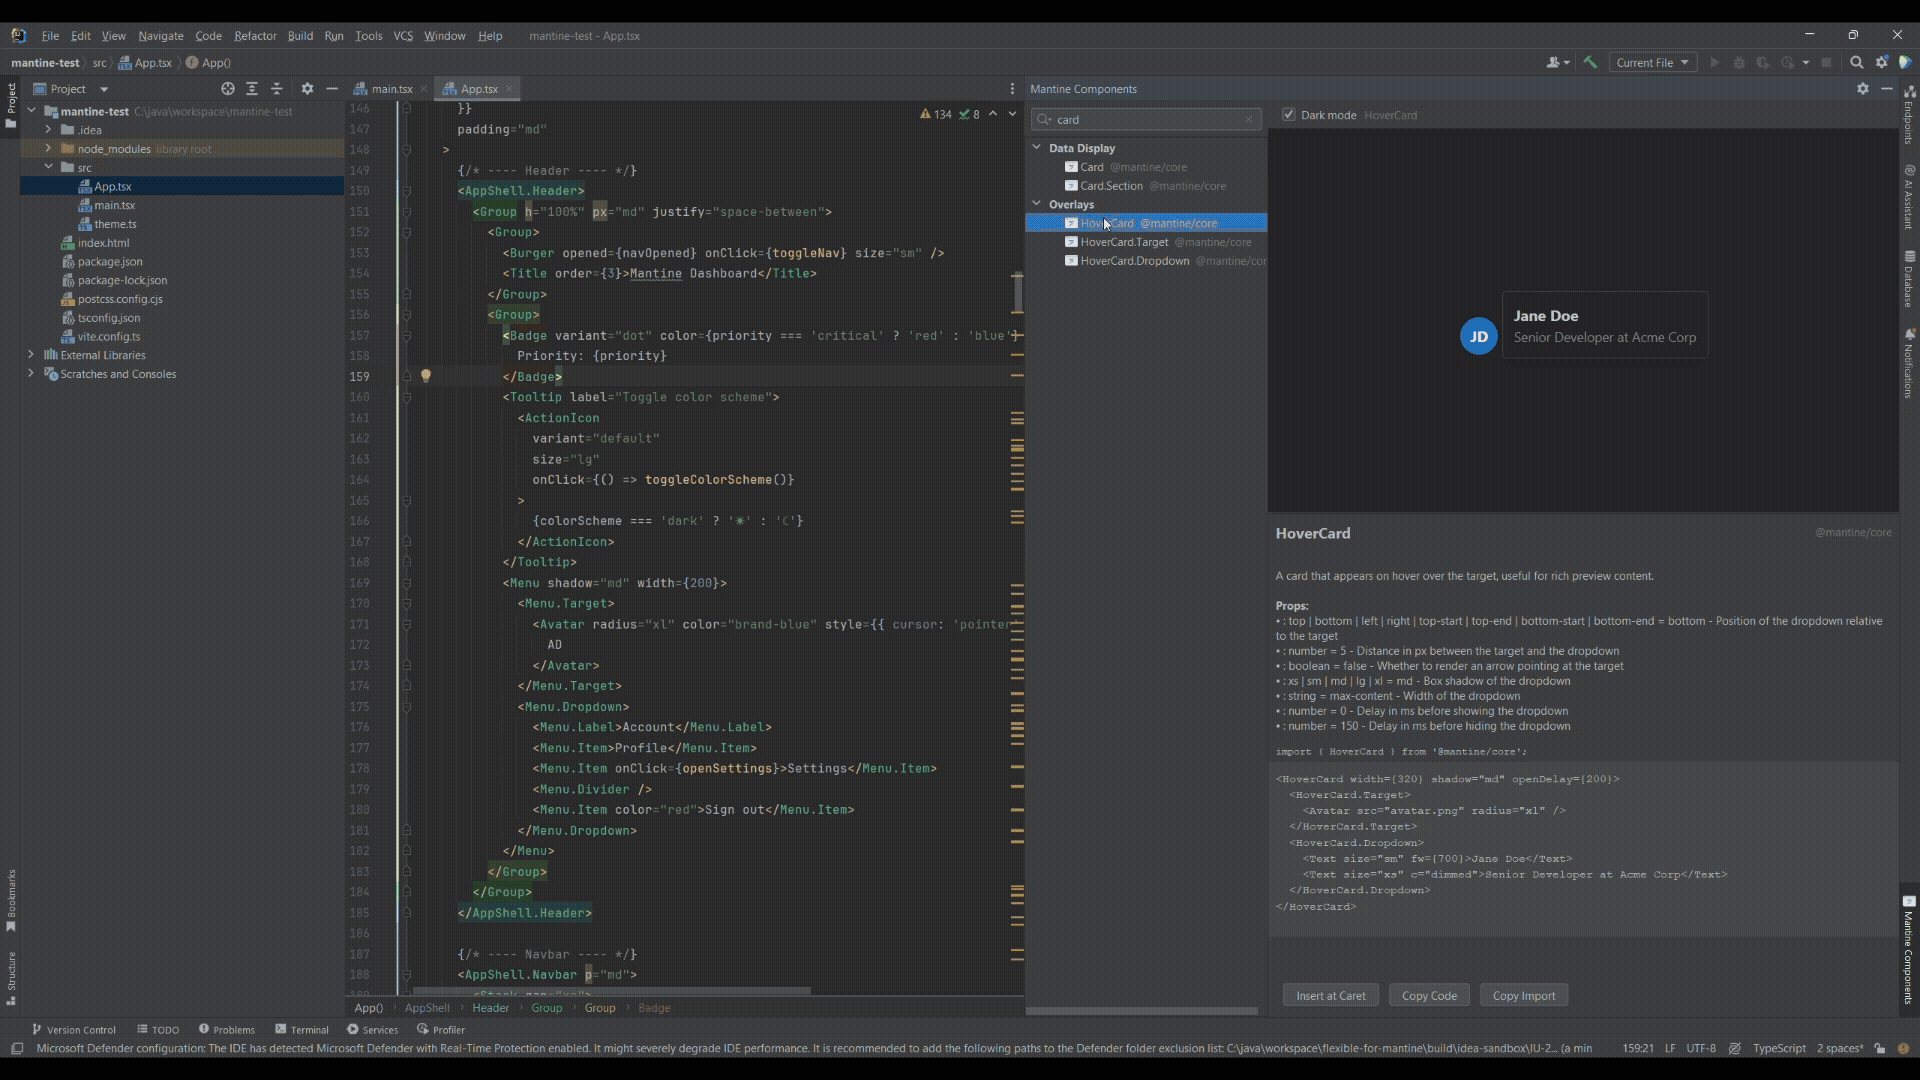Select HoverCard.Dropdown in component list
This screenshot has width=1920, height=1080.
point(1146,261)
